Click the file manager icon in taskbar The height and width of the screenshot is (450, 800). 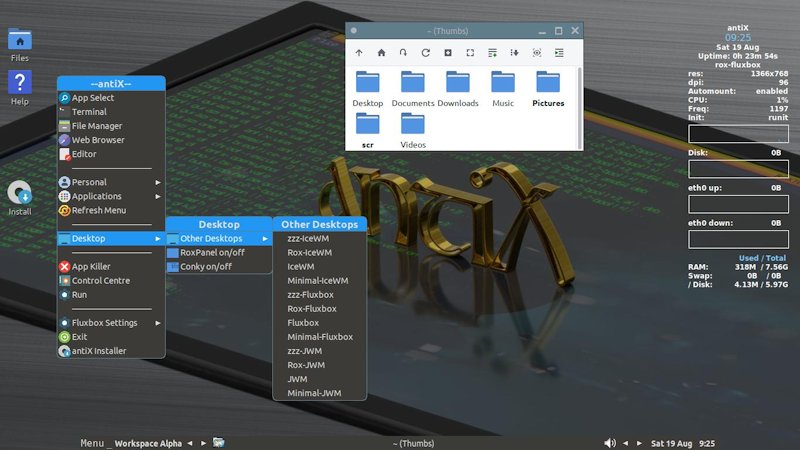[x=218, y=443]
